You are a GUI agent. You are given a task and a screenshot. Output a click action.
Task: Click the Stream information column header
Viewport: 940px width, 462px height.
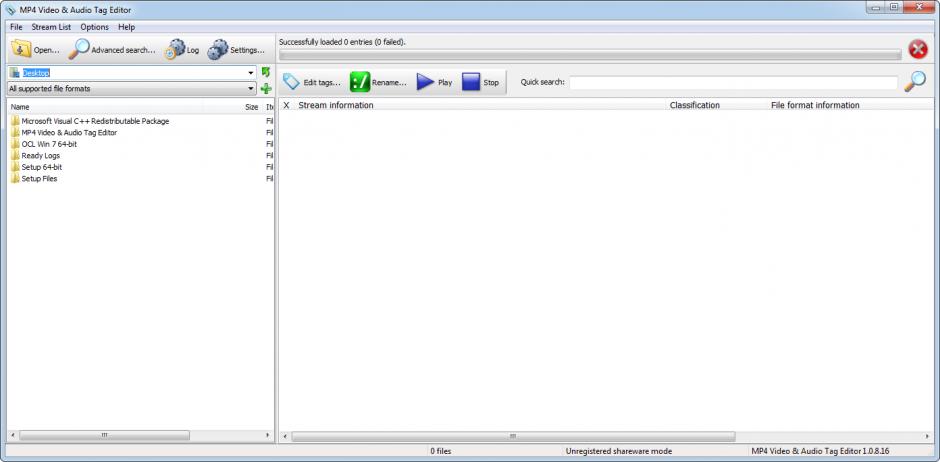[336, 105]
